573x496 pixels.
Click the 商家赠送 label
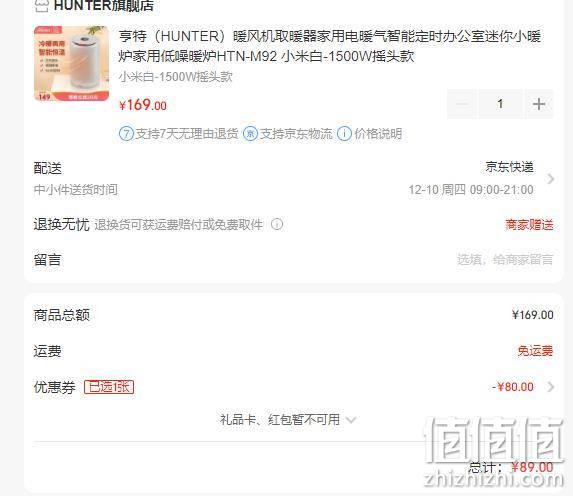point(529,224)
